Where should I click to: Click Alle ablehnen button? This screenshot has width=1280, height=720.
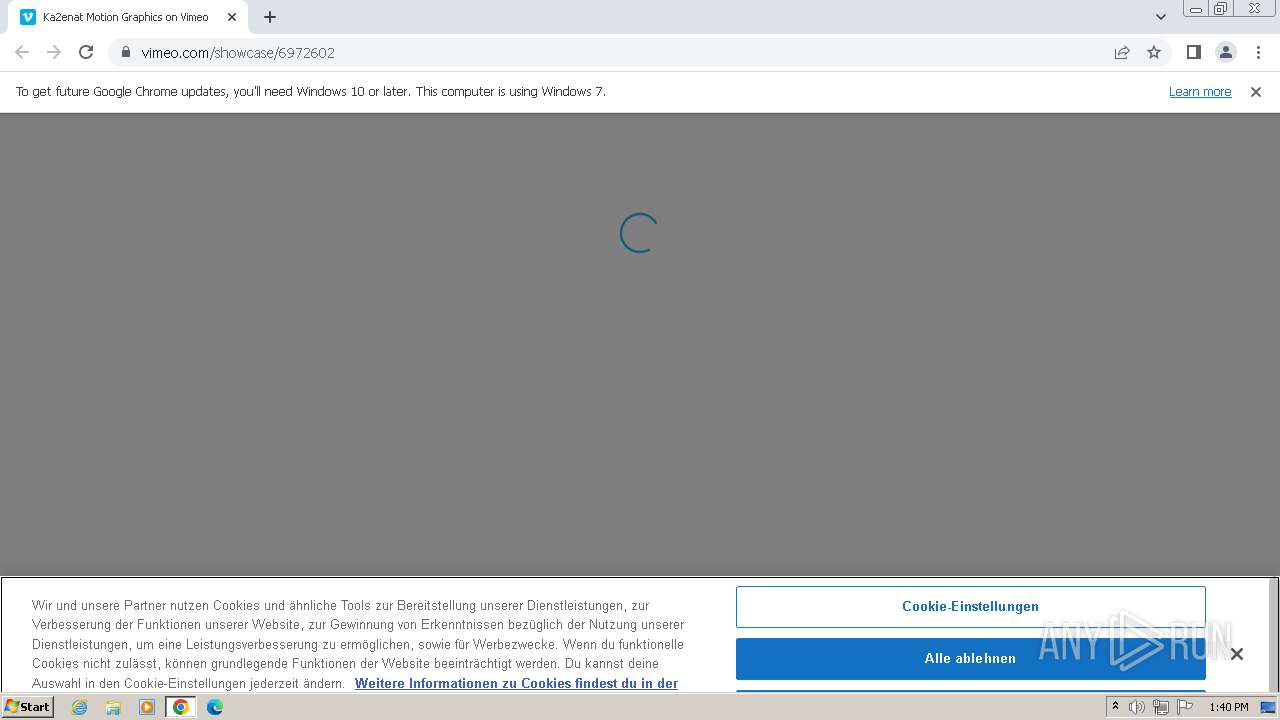(x=970, y=658)
